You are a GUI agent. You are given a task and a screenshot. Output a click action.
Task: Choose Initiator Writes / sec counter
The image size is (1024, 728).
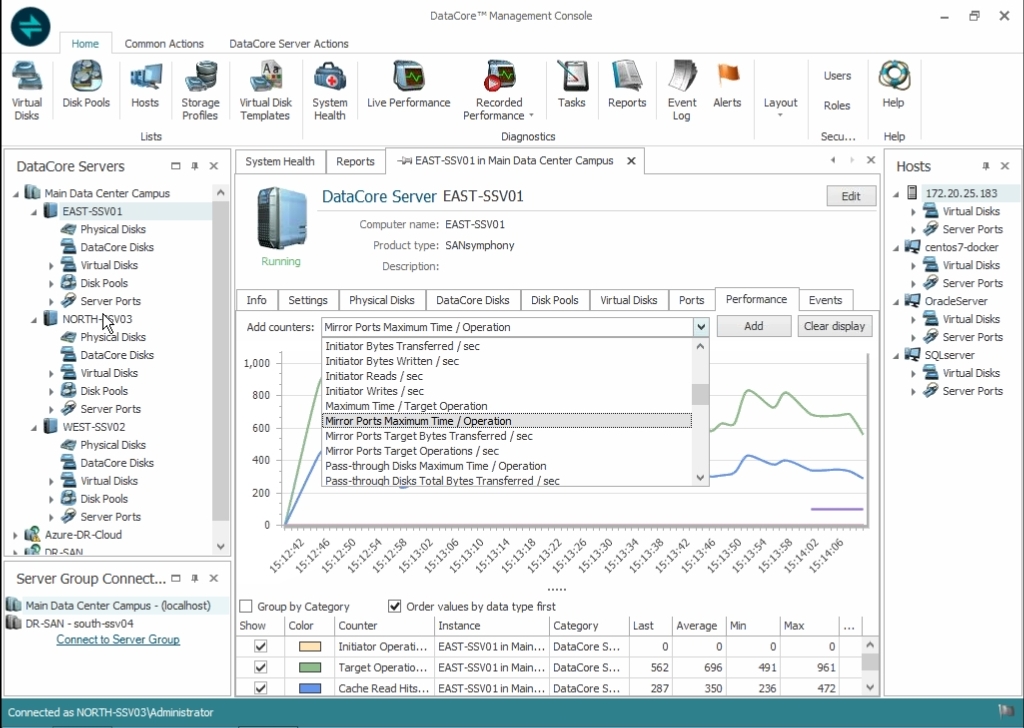507,391
